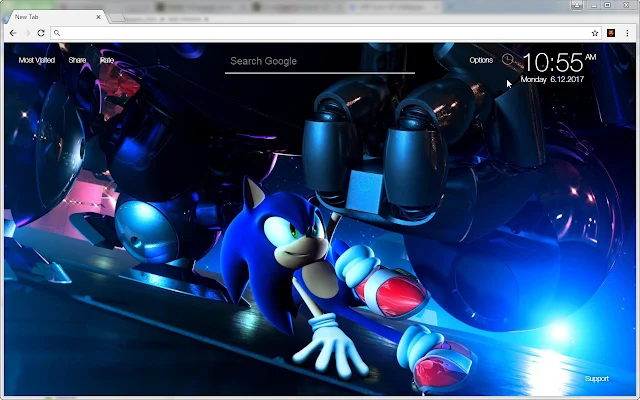Reload the page with the refresh icon
This screenshot has height=400, width=640.
pyautogui.click(x=41, y=33)
